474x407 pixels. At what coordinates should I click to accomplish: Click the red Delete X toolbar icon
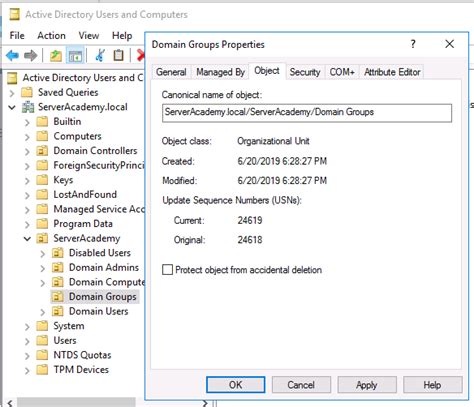[x=141, y=55]
